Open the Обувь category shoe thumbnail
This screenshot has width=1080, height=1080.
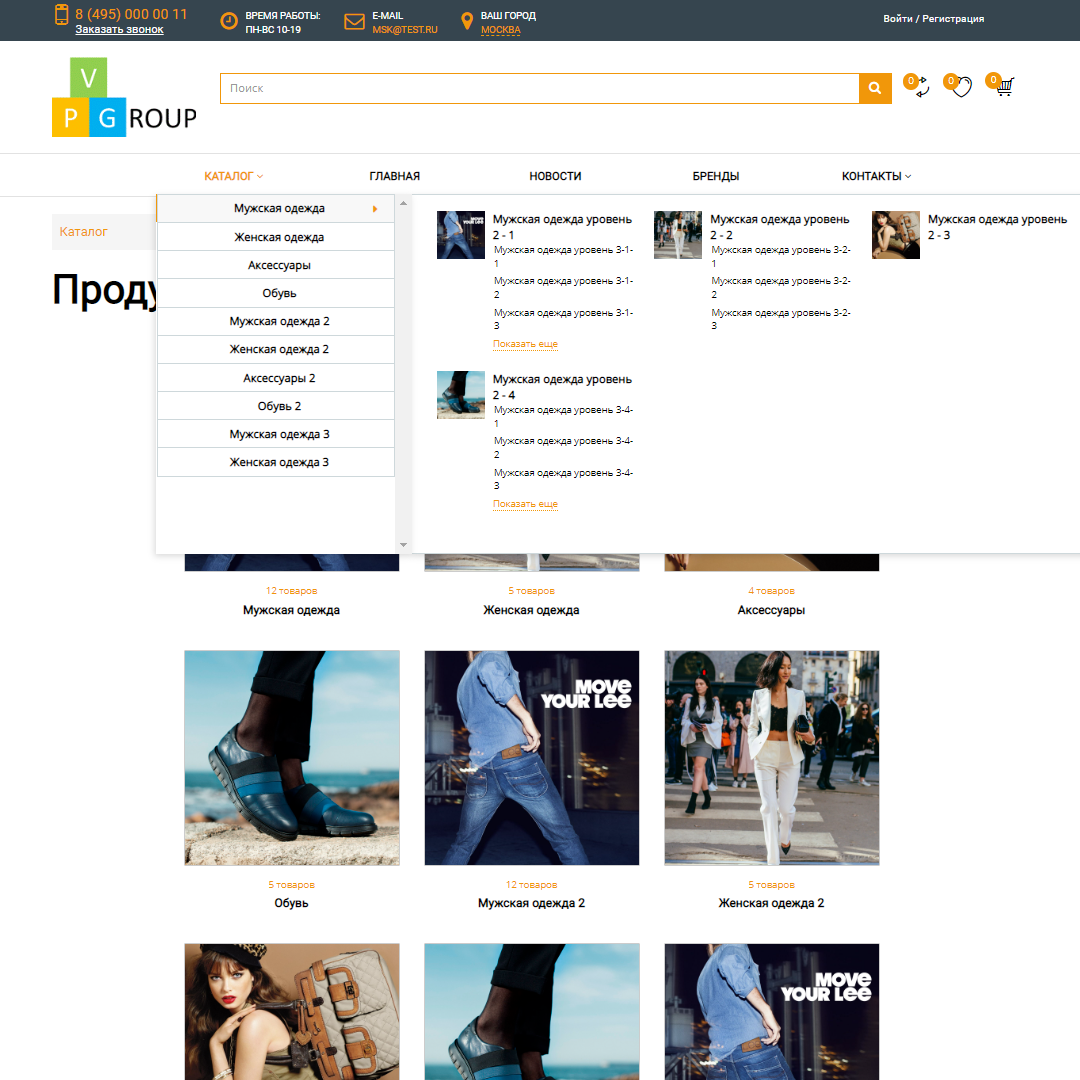292,758
